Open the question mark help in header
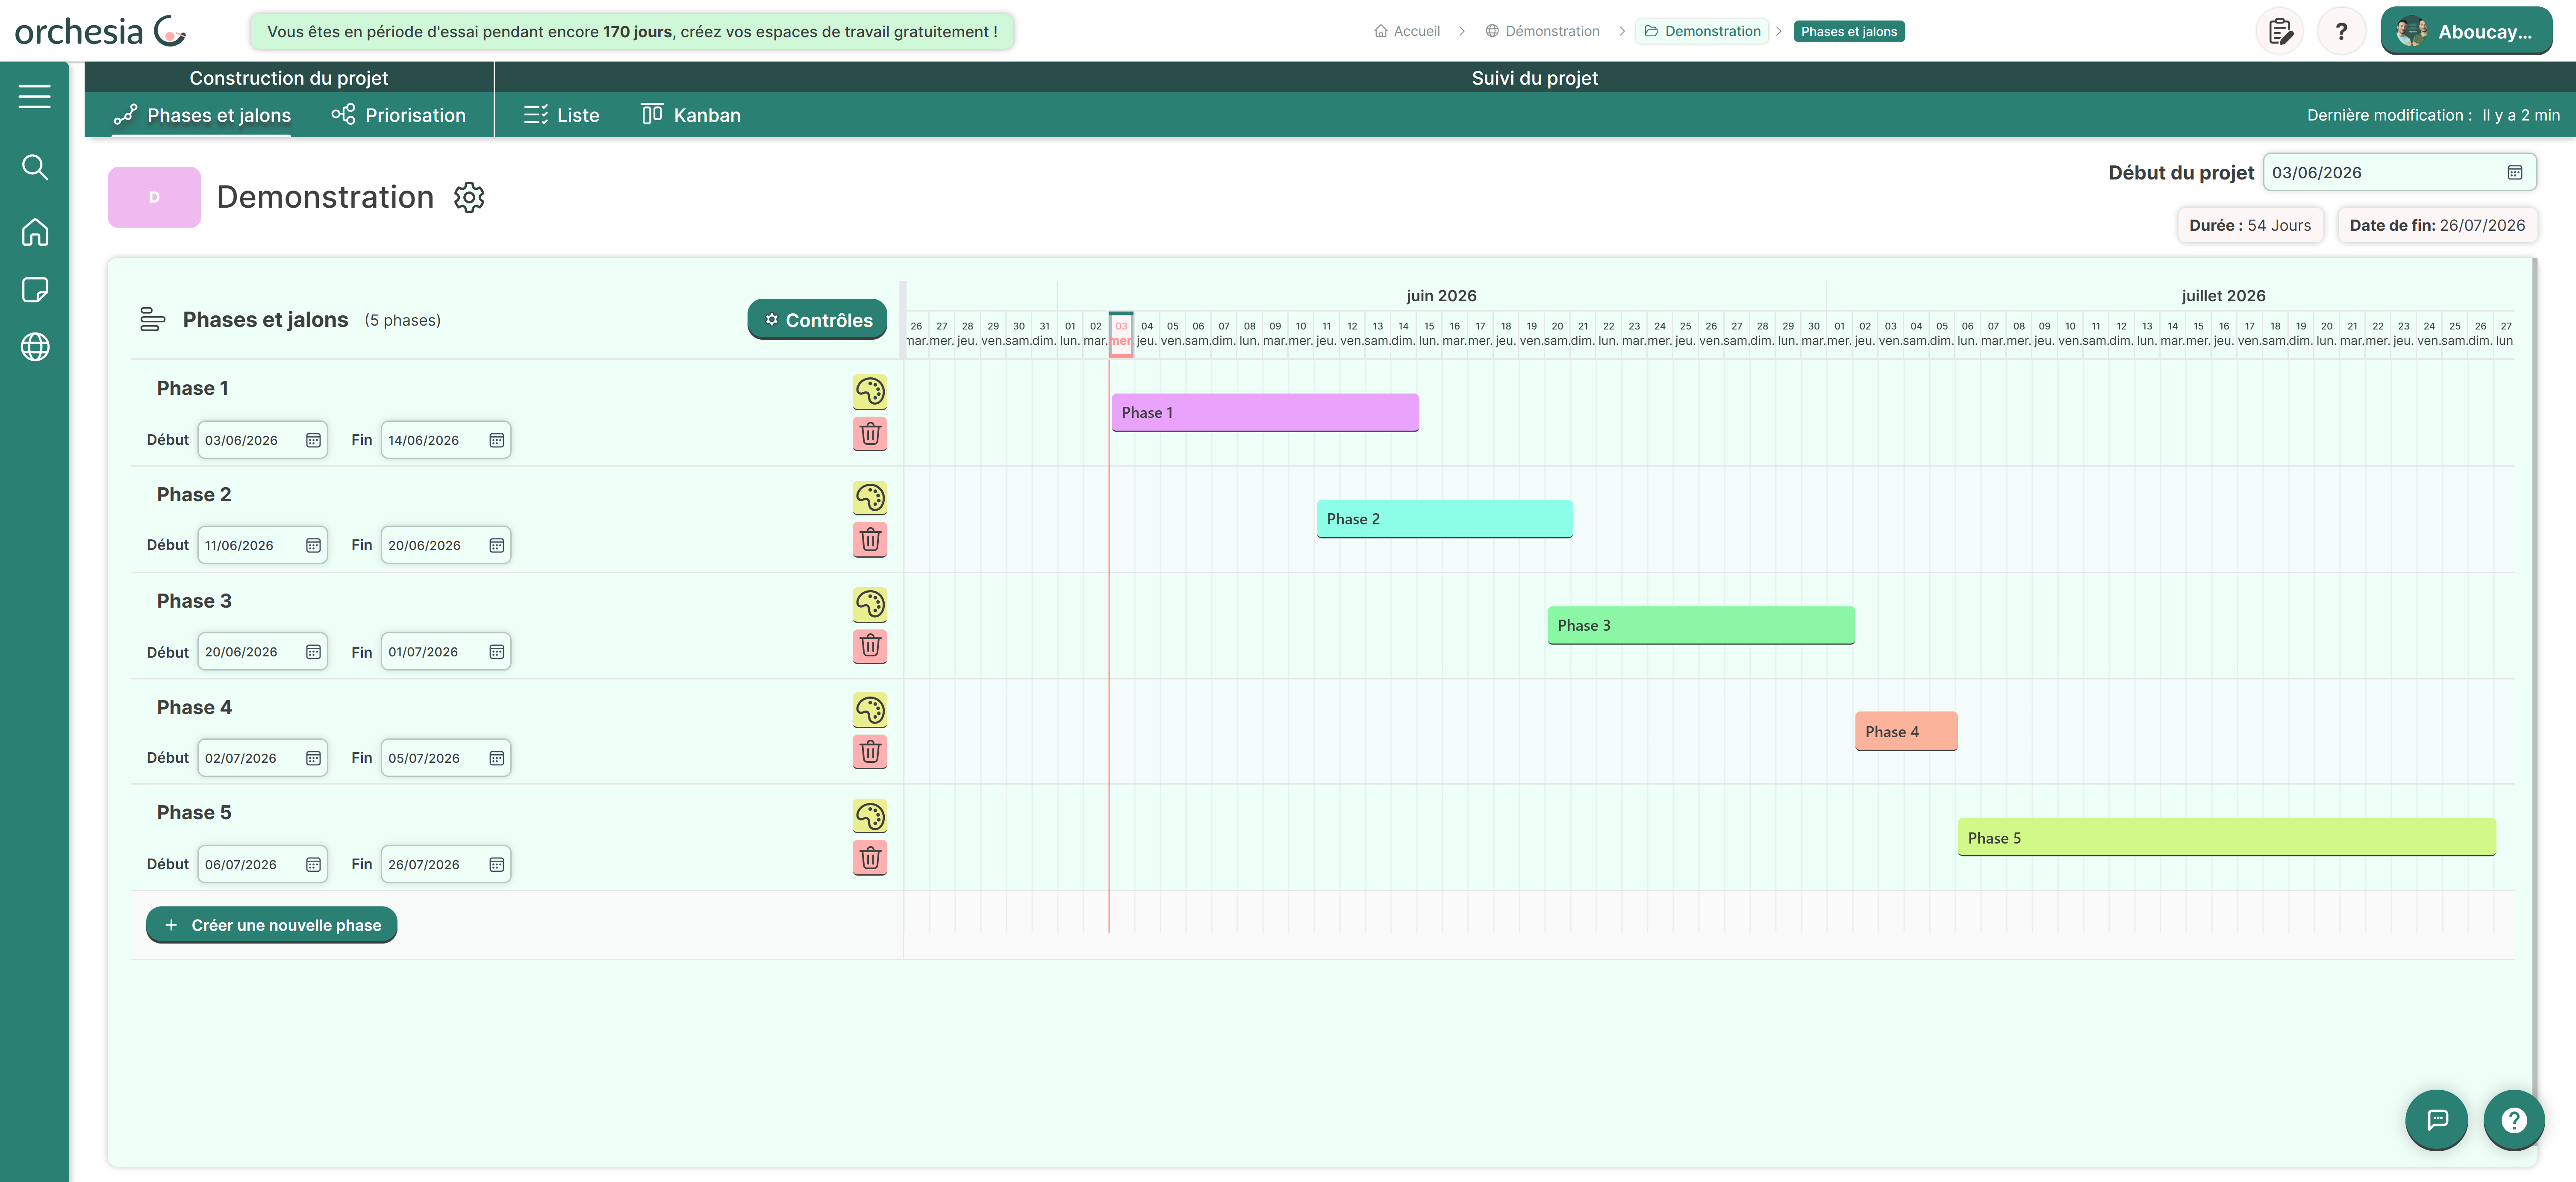Viewport: 2576px width, 1182px height. (x=2341, y=31)
